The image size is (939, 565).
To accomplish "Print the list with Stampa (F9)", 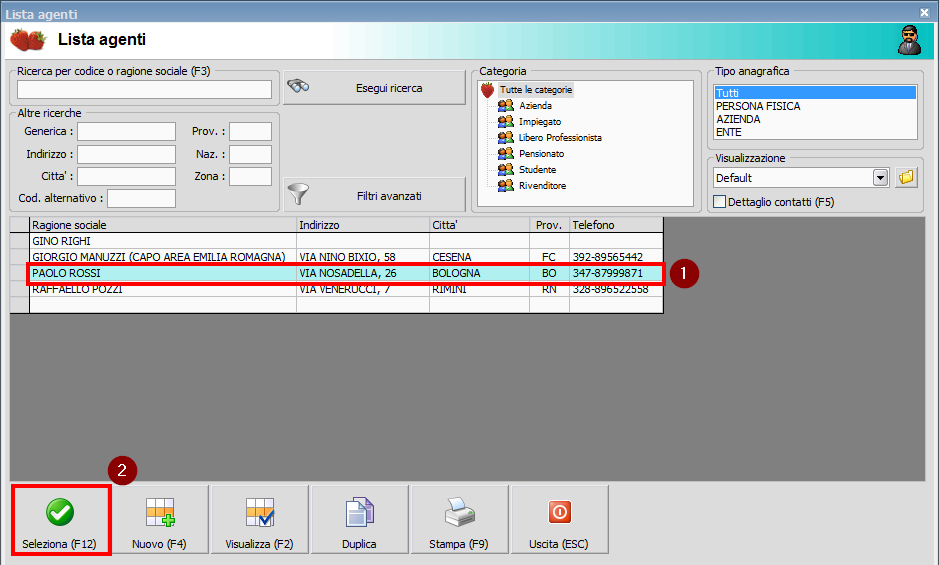I will tap(459, 520).
